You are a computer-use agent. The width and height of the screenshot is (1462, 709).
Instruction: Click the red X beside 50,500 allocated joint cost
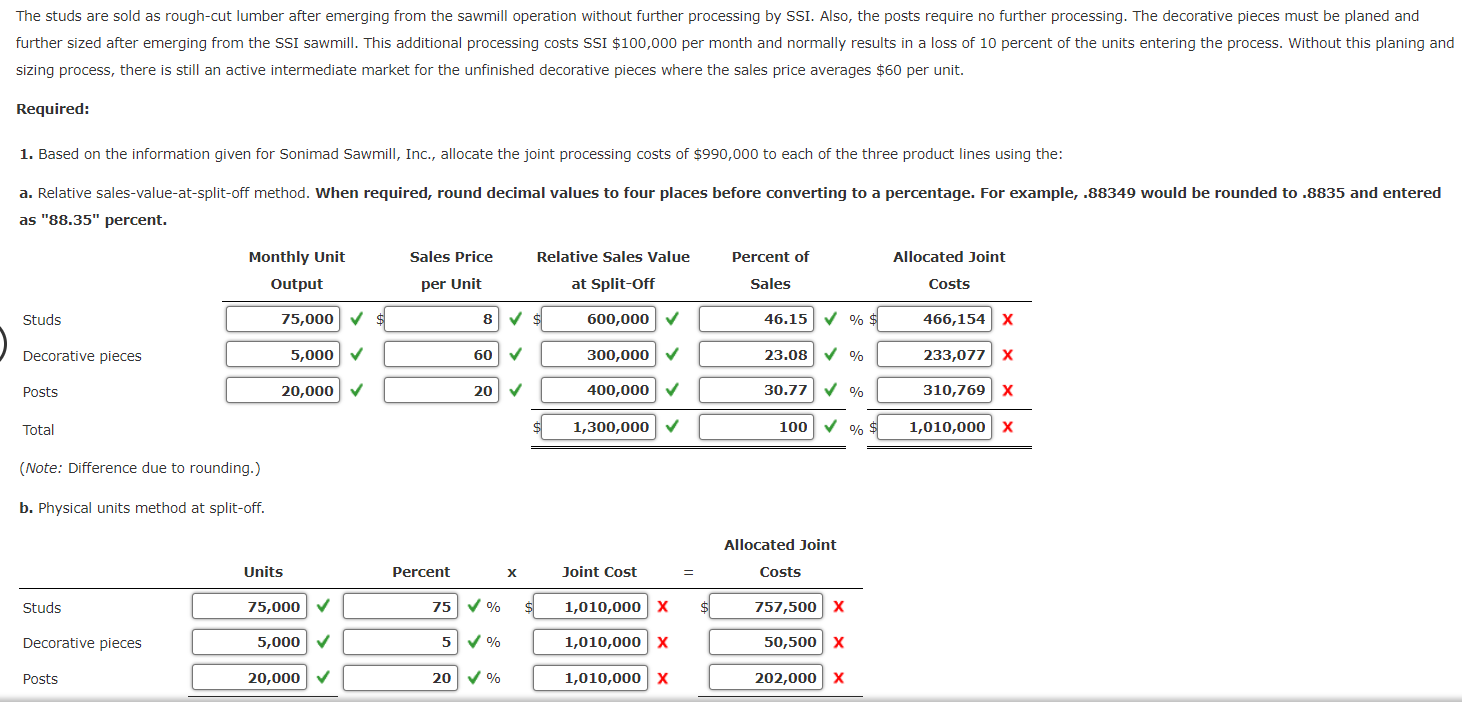tap(838, 642)
